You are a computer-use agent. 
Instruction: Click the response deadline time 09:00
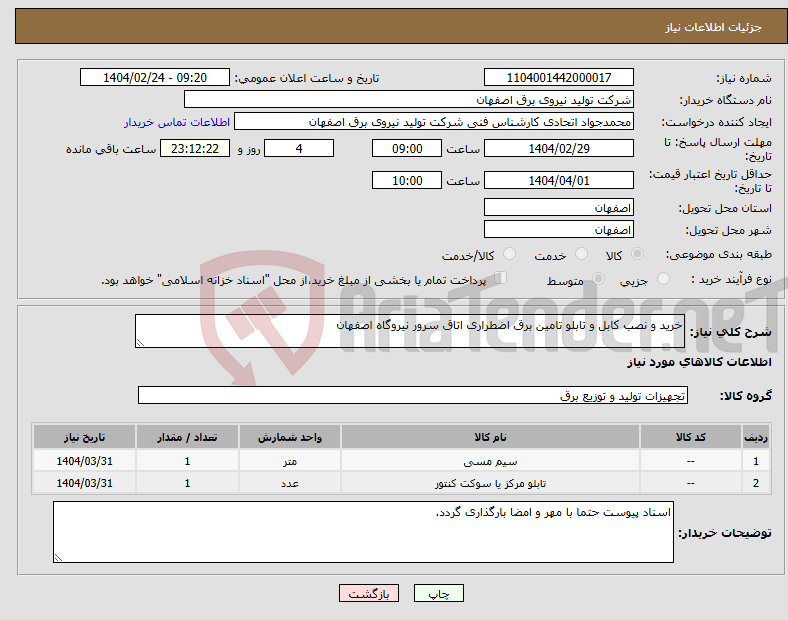coord(407,148)
